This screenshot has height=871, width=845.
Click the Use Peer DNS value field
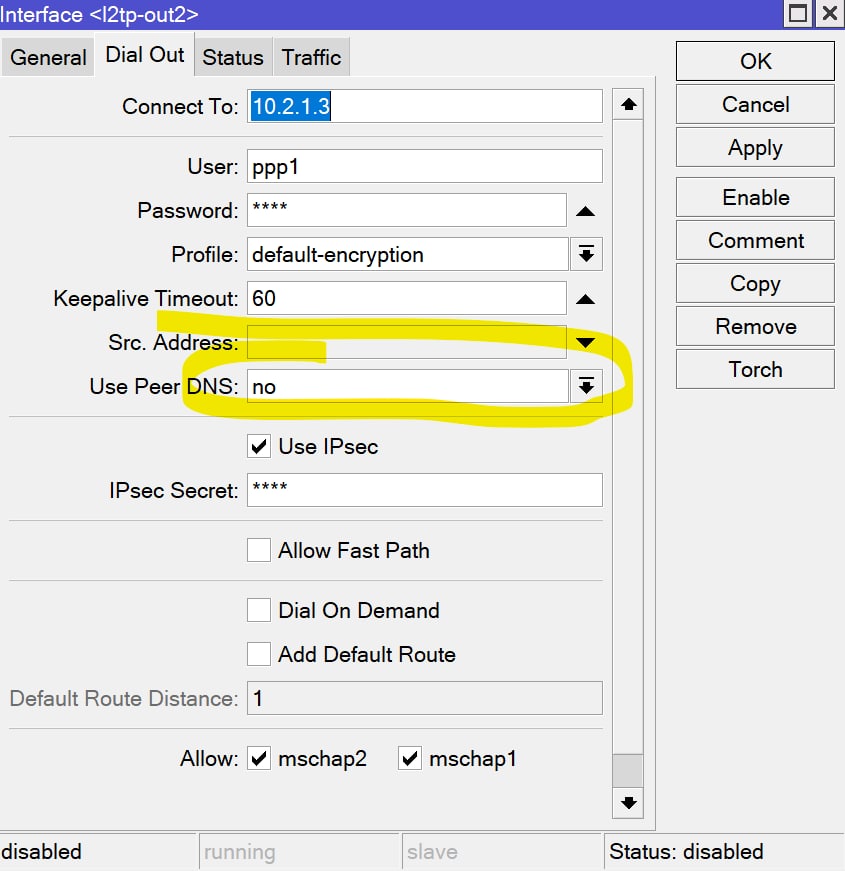pos(408,386)
